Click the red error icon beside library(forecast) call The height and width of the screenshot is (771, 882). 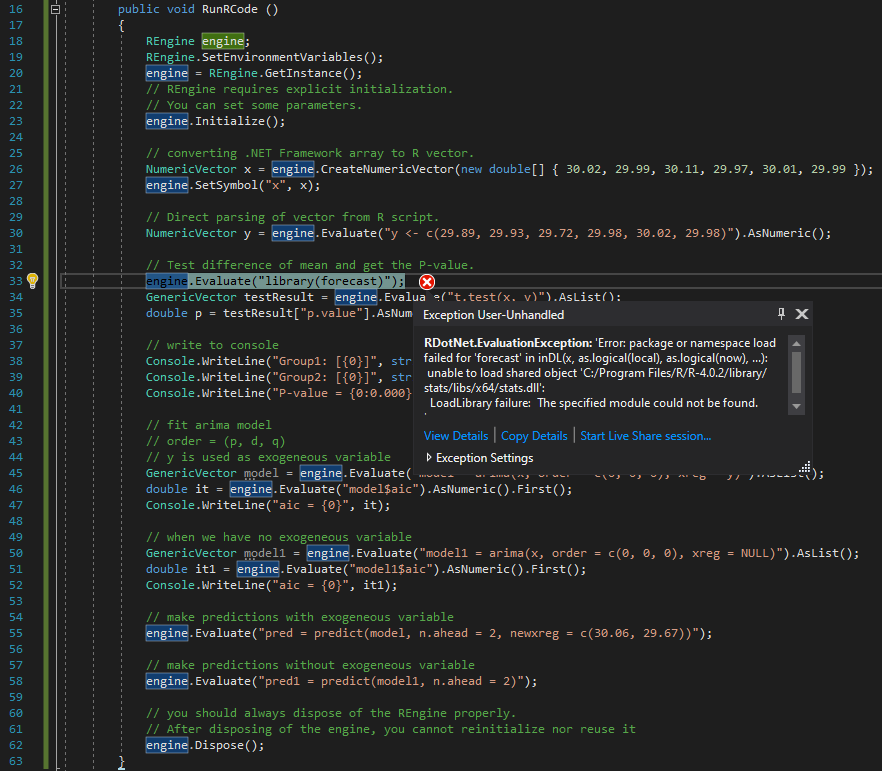427,282
